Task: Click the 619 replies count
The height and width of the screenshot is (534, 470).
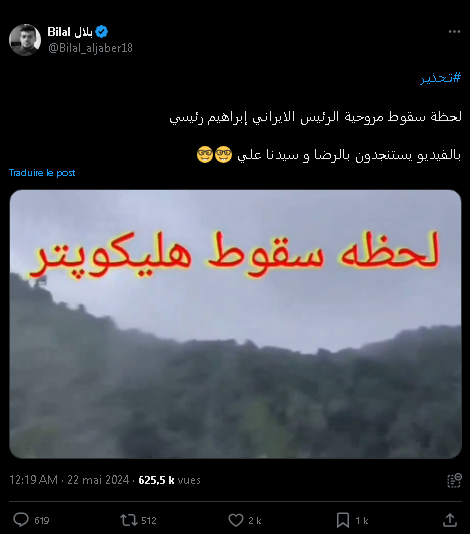Action: 42,520
